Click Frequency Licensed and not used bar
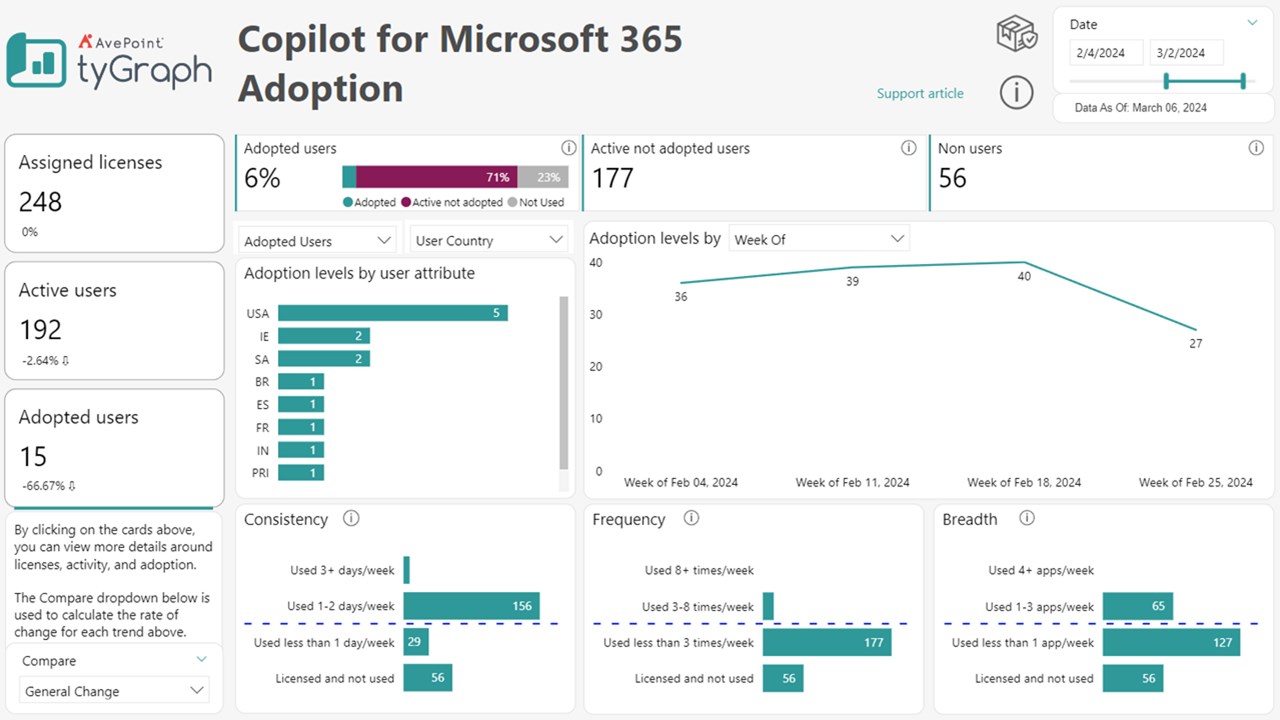Image resolution: width=1280 pixels, height=720 pixels. coord(783,678)
